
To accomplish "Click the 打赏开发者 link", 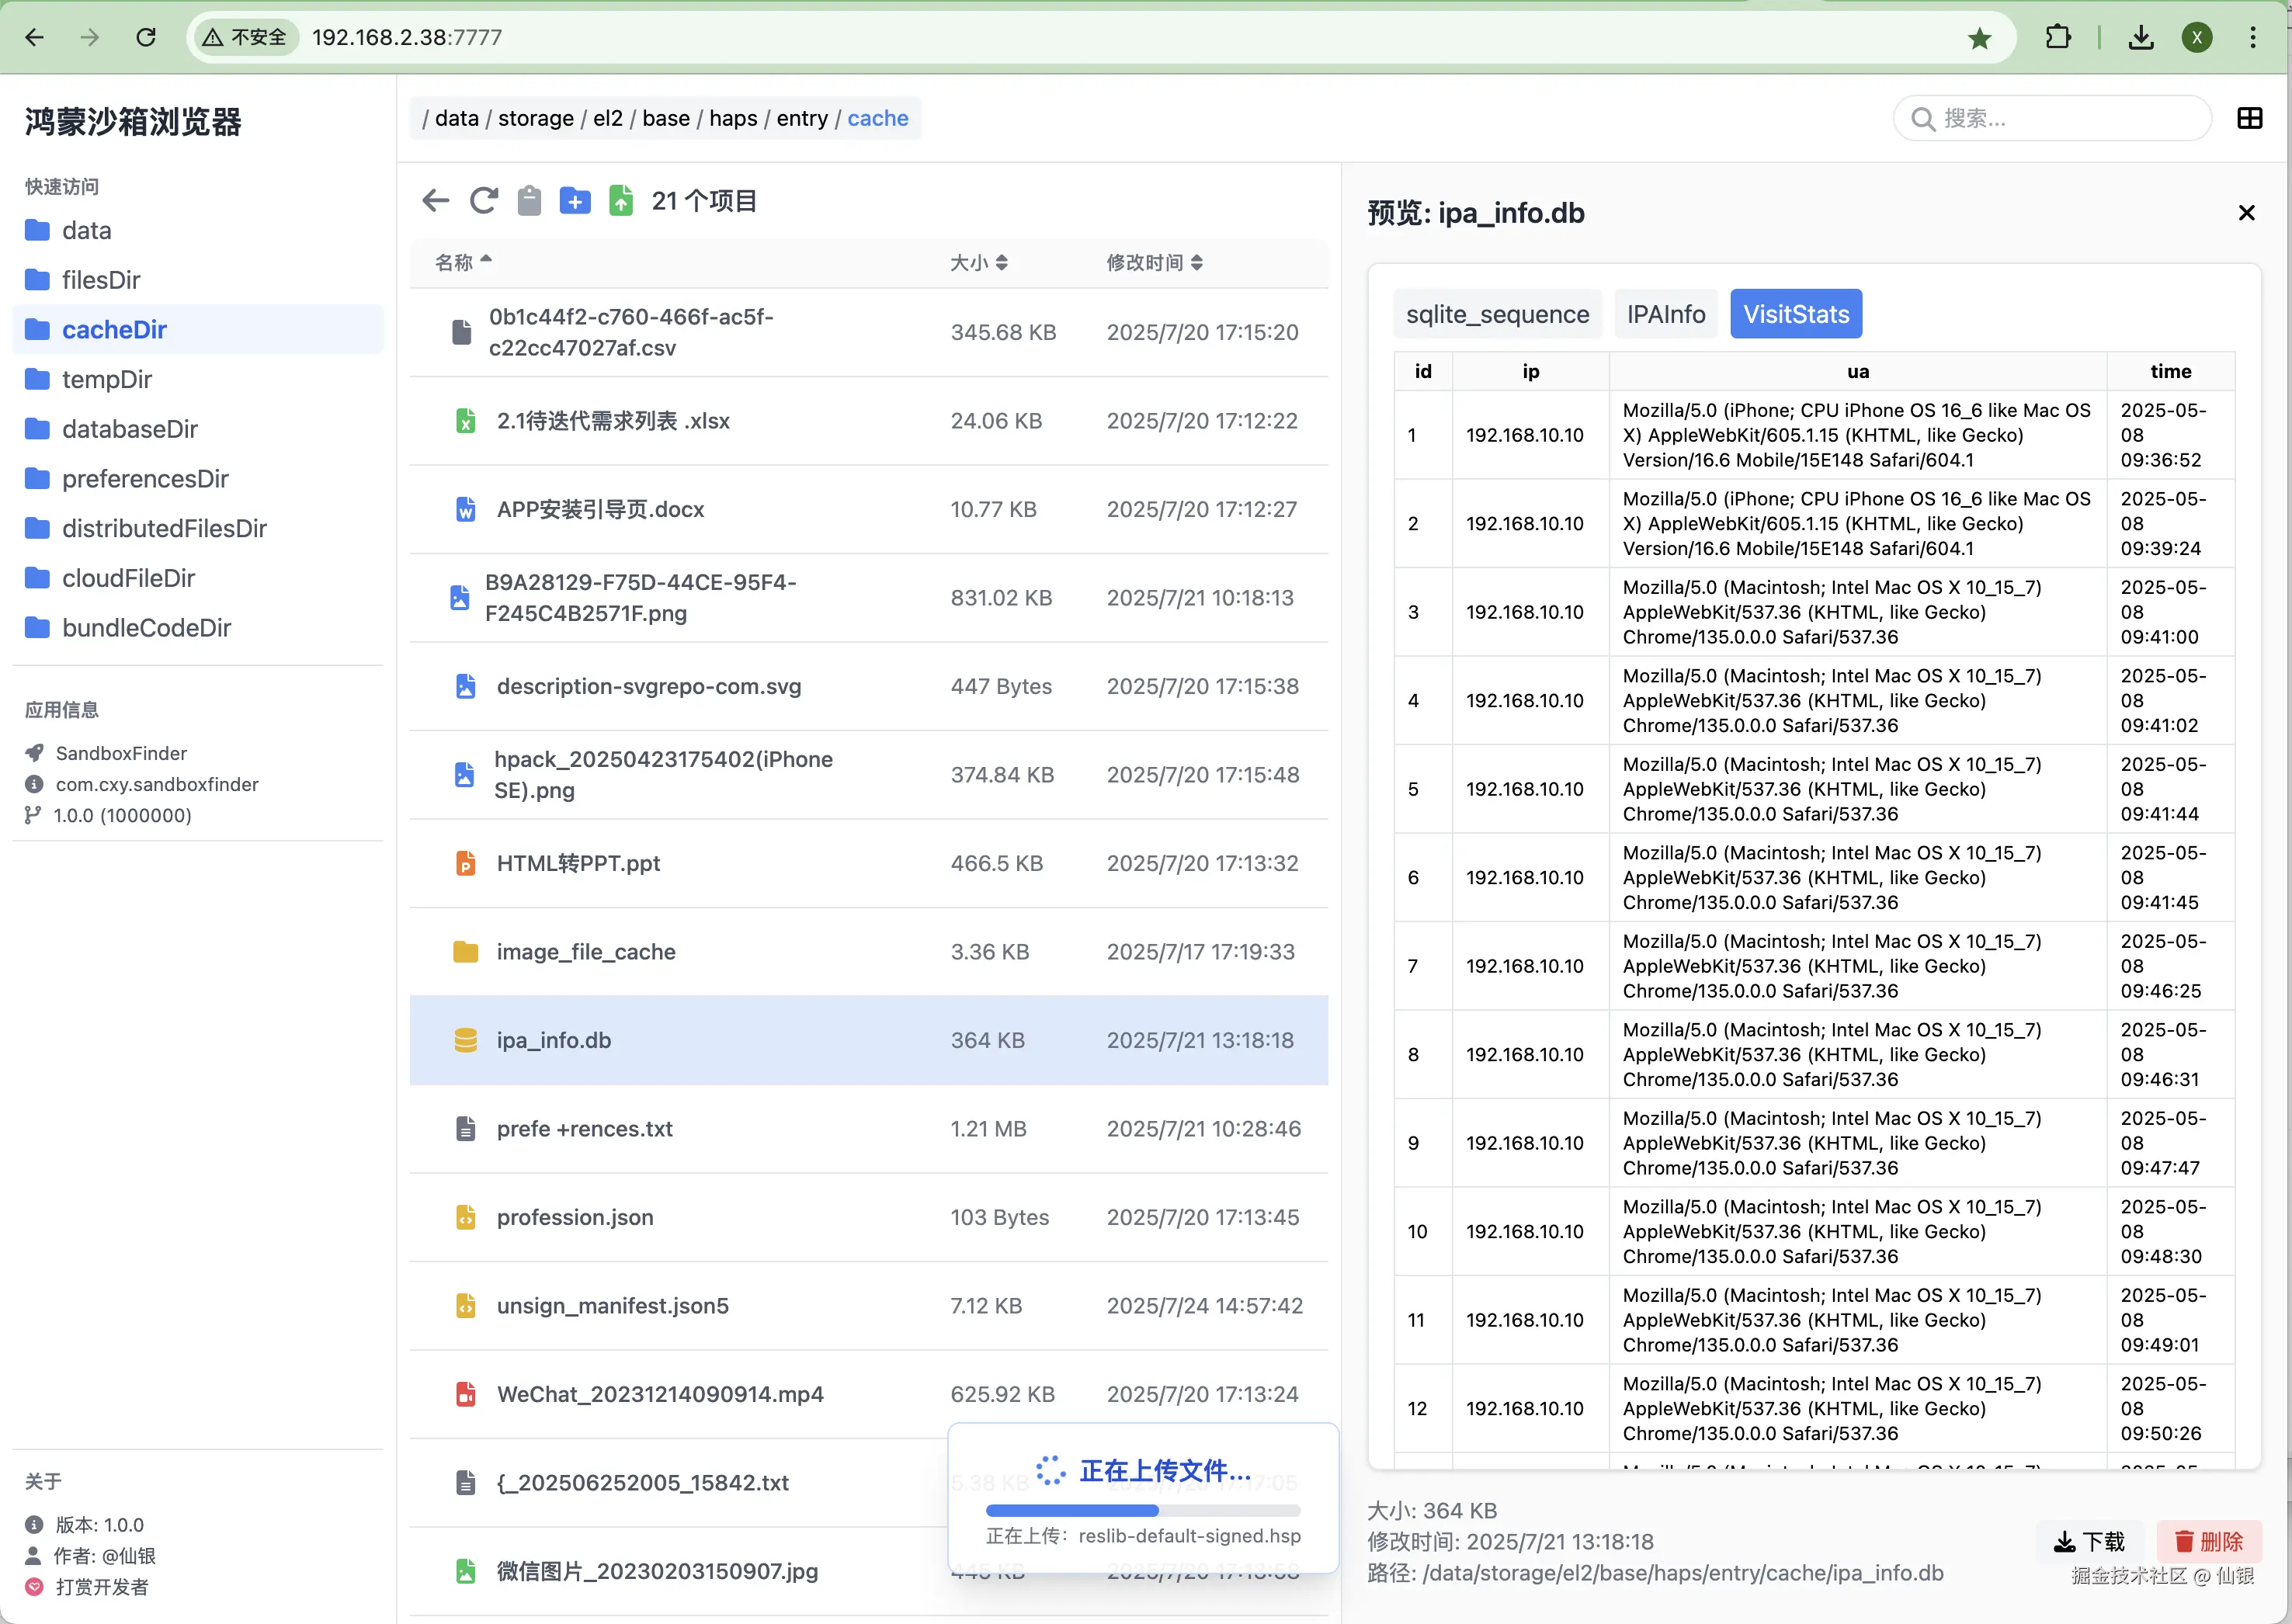I will [101, 1587].
